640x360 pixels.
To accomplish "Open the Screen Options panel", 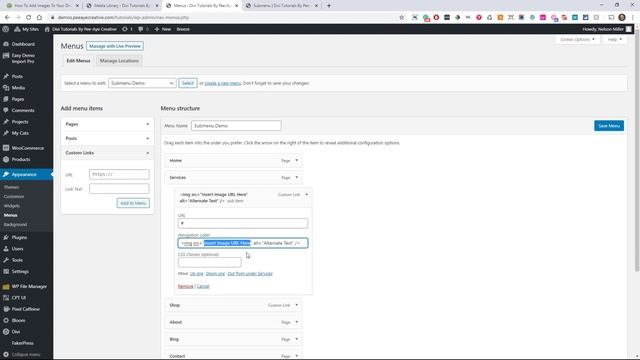I will tap(577, 40).
